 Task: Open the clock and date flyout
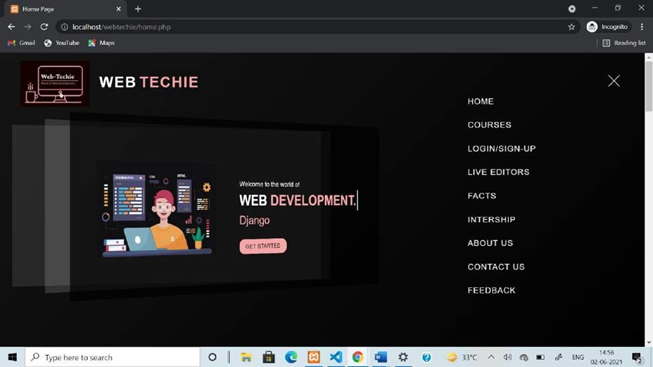(x=606, y=357)
